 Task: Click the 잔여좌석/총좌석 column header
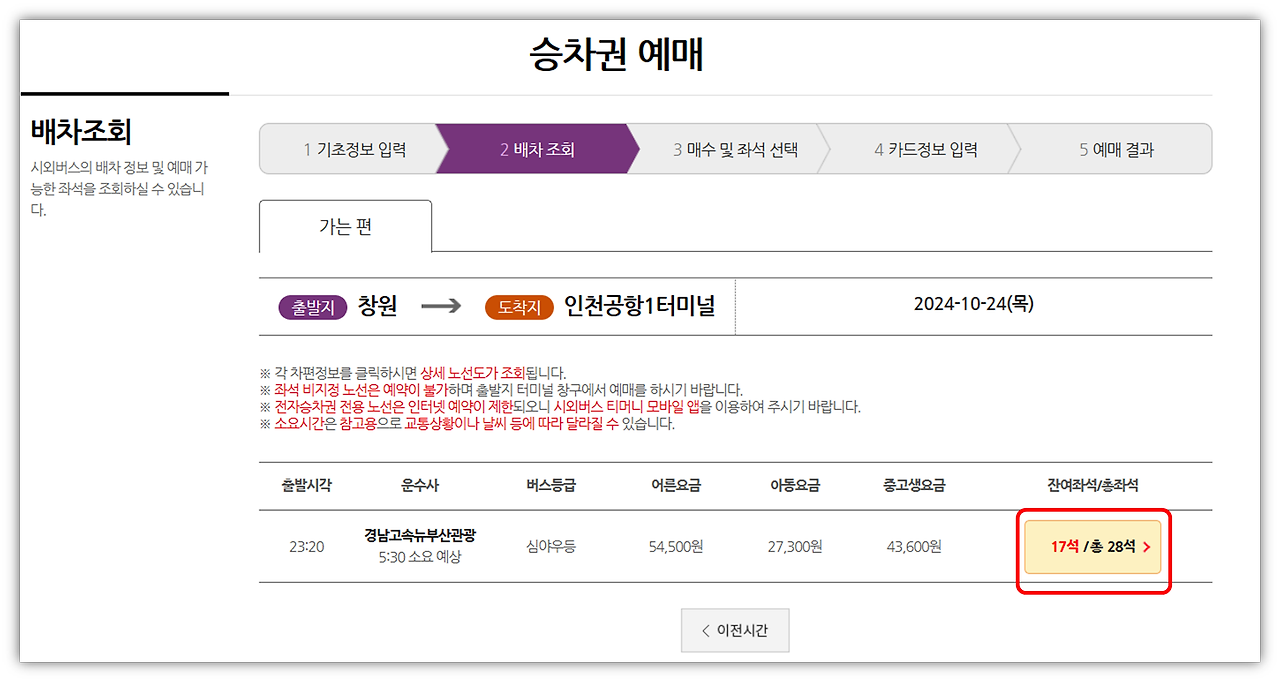[x=1092, y=484]
